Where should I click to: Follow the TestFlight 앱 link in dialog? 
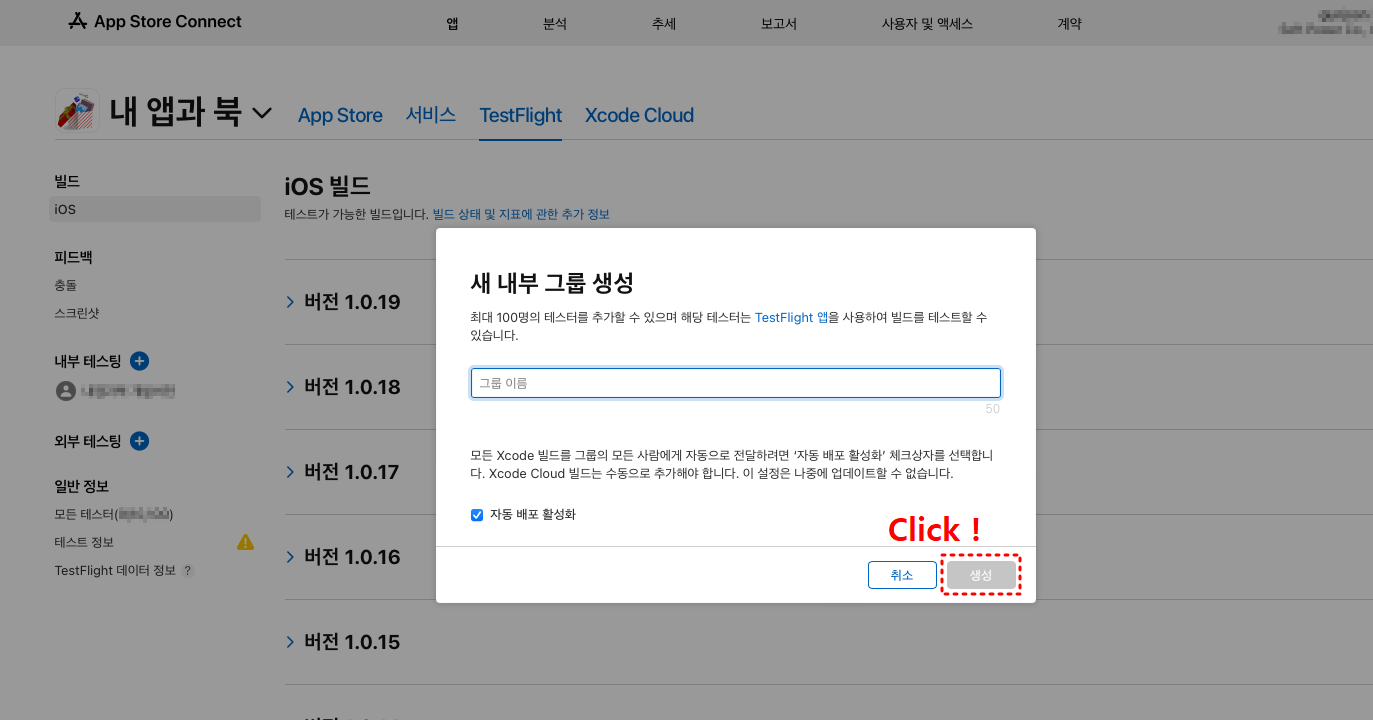[792, 317]
